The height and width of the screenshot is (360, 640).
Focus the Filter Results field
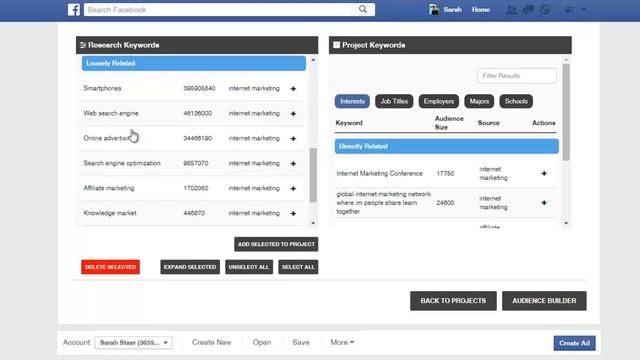tap(516, 76)
